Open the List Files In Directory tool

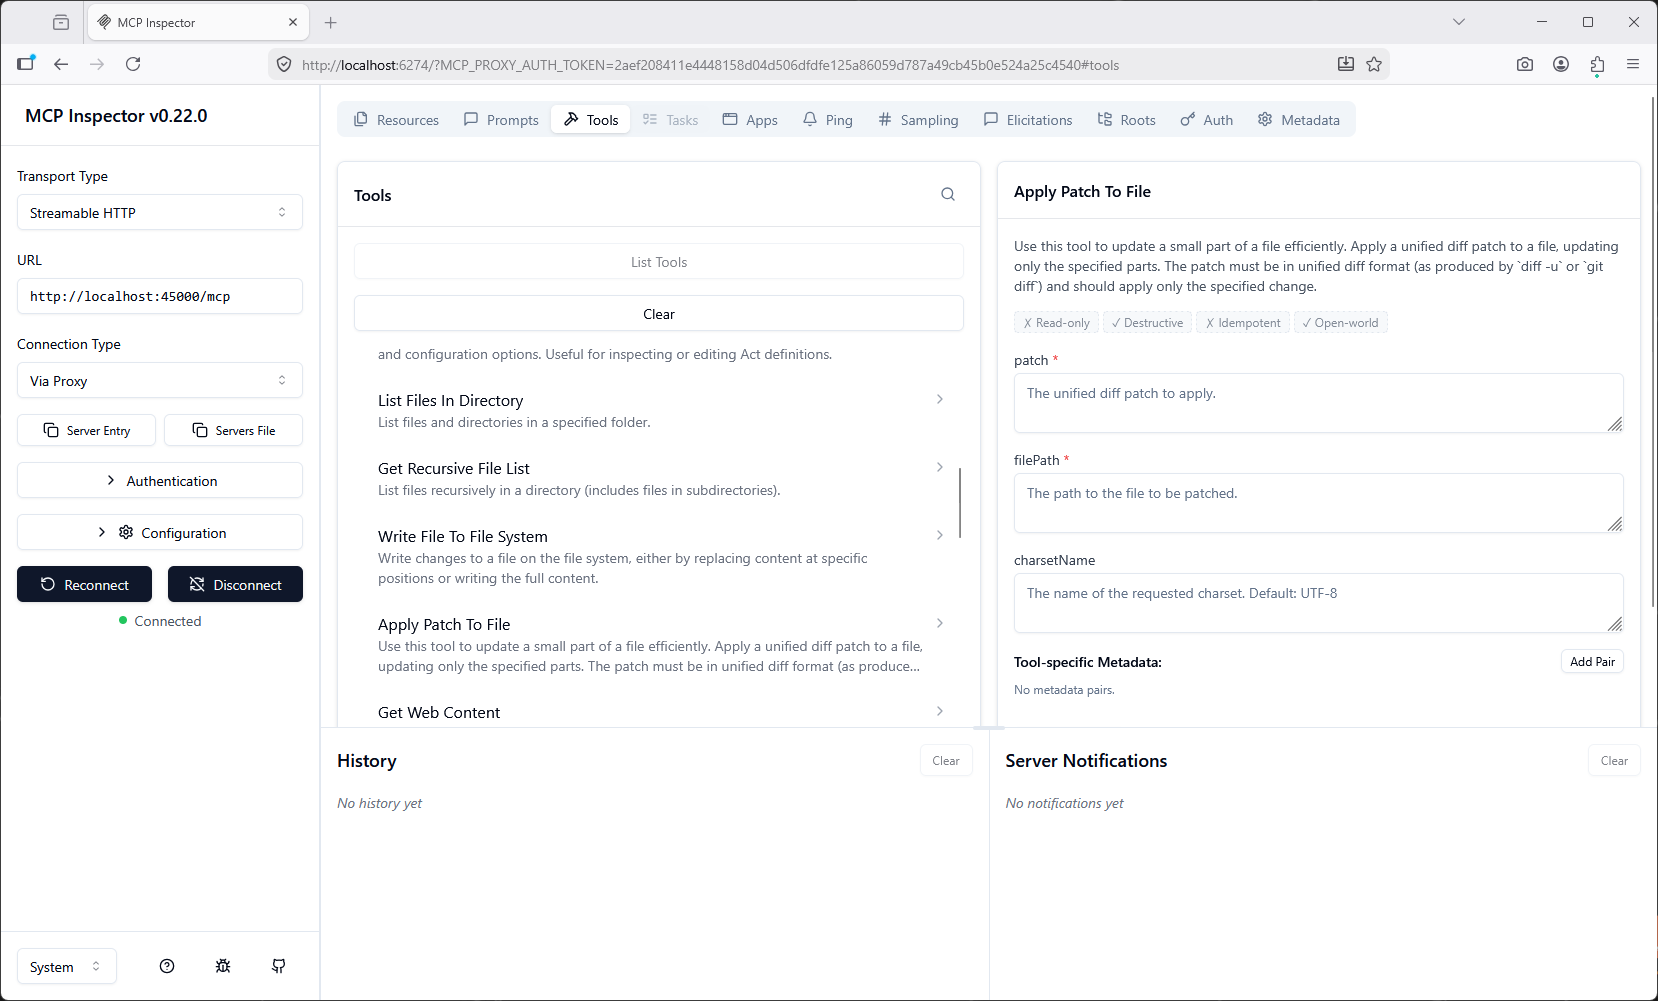click(x=660, y=410)
